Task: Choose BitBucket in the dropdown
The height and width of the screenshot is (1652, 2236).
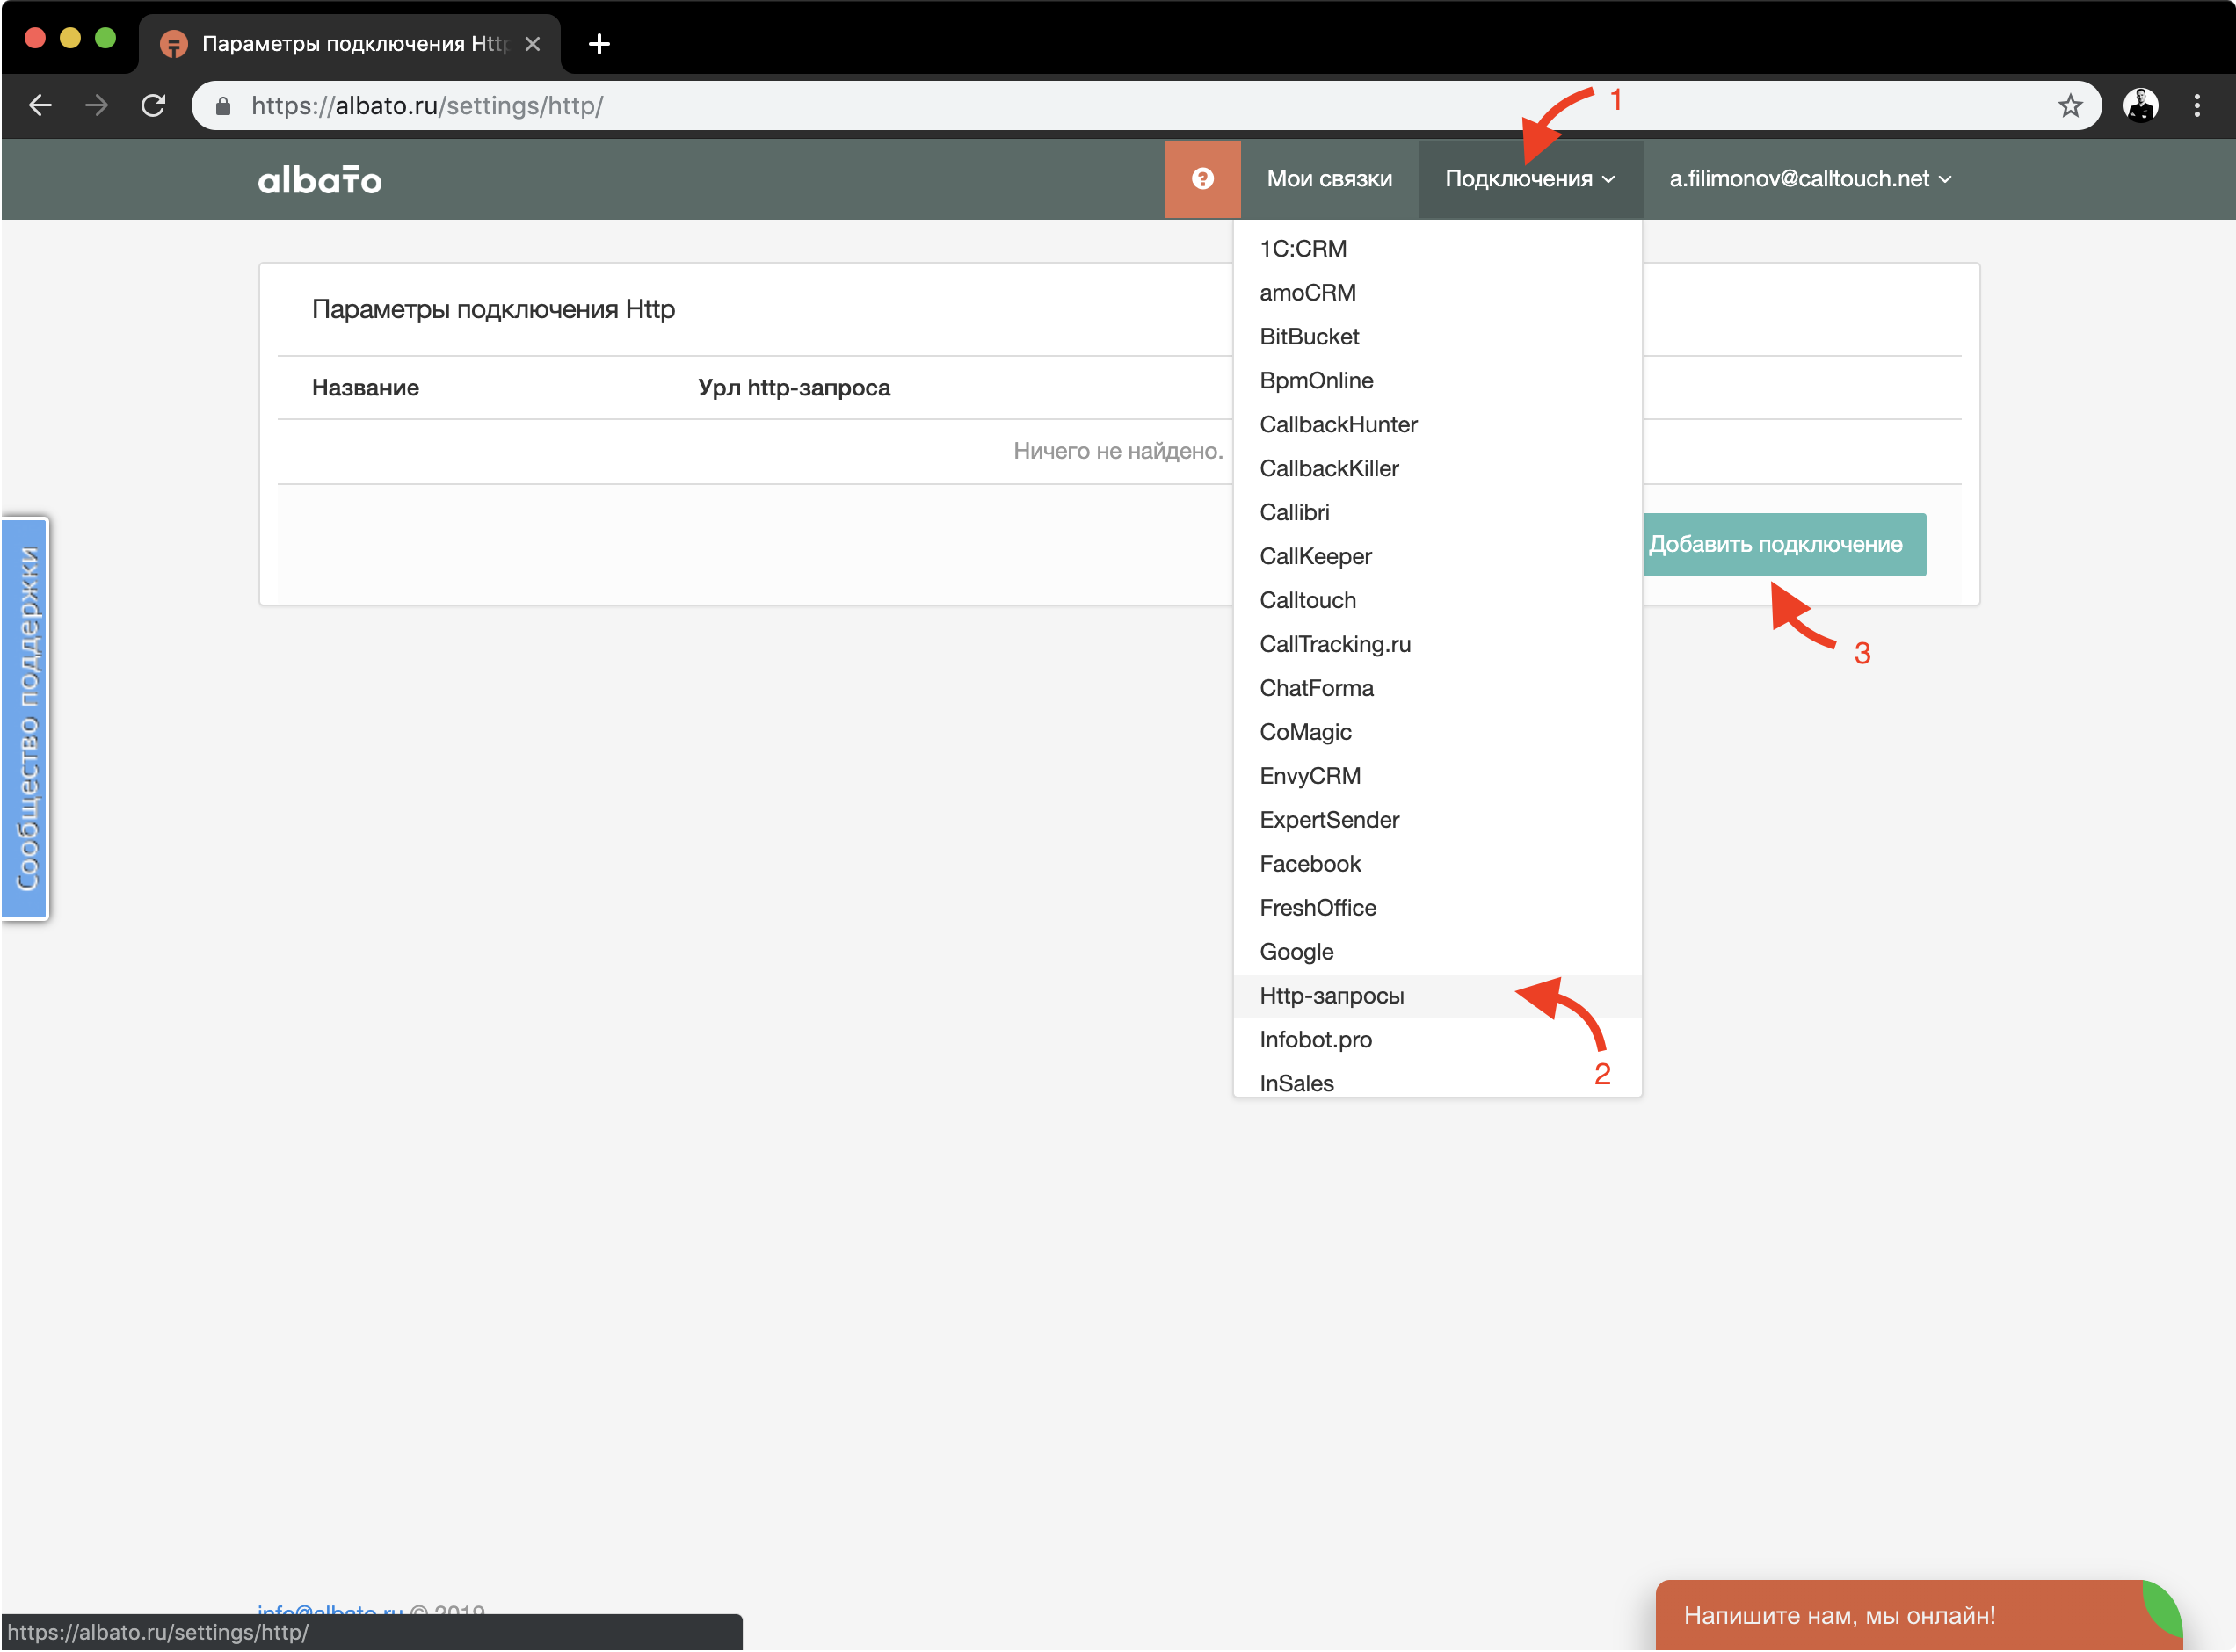Action: [x=1437, y=337]
